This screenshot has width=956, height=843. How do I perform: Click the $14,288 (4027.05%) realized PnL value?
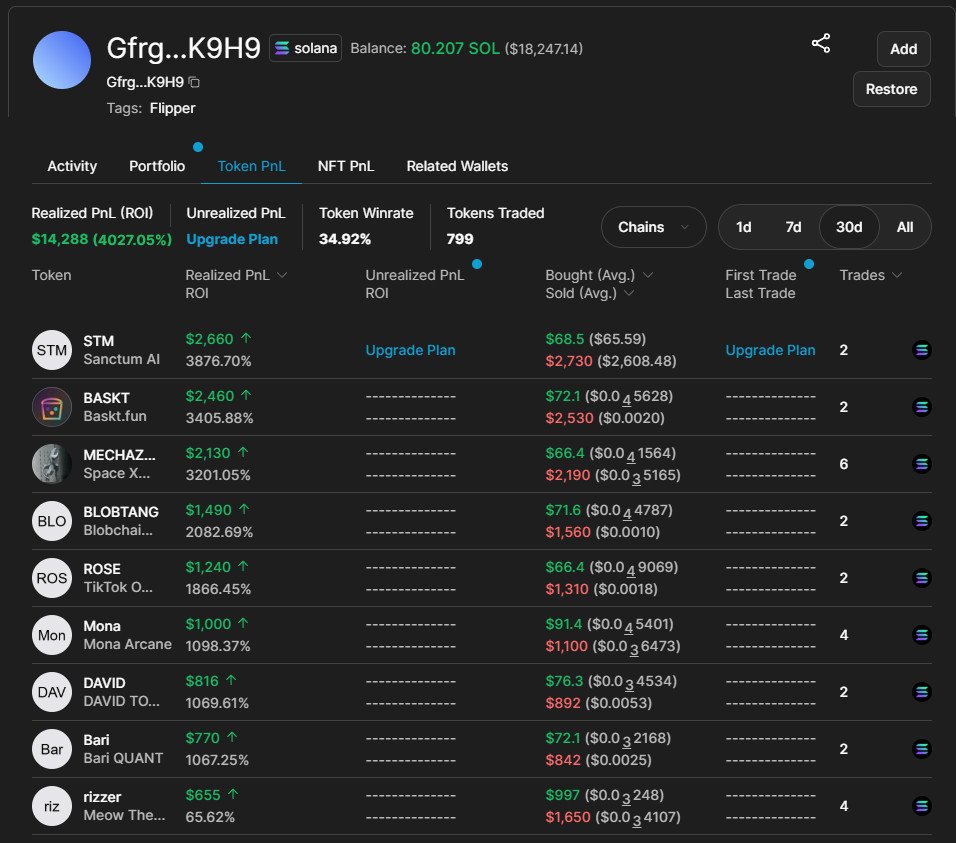pyautogui.click(x=101, y=239)
